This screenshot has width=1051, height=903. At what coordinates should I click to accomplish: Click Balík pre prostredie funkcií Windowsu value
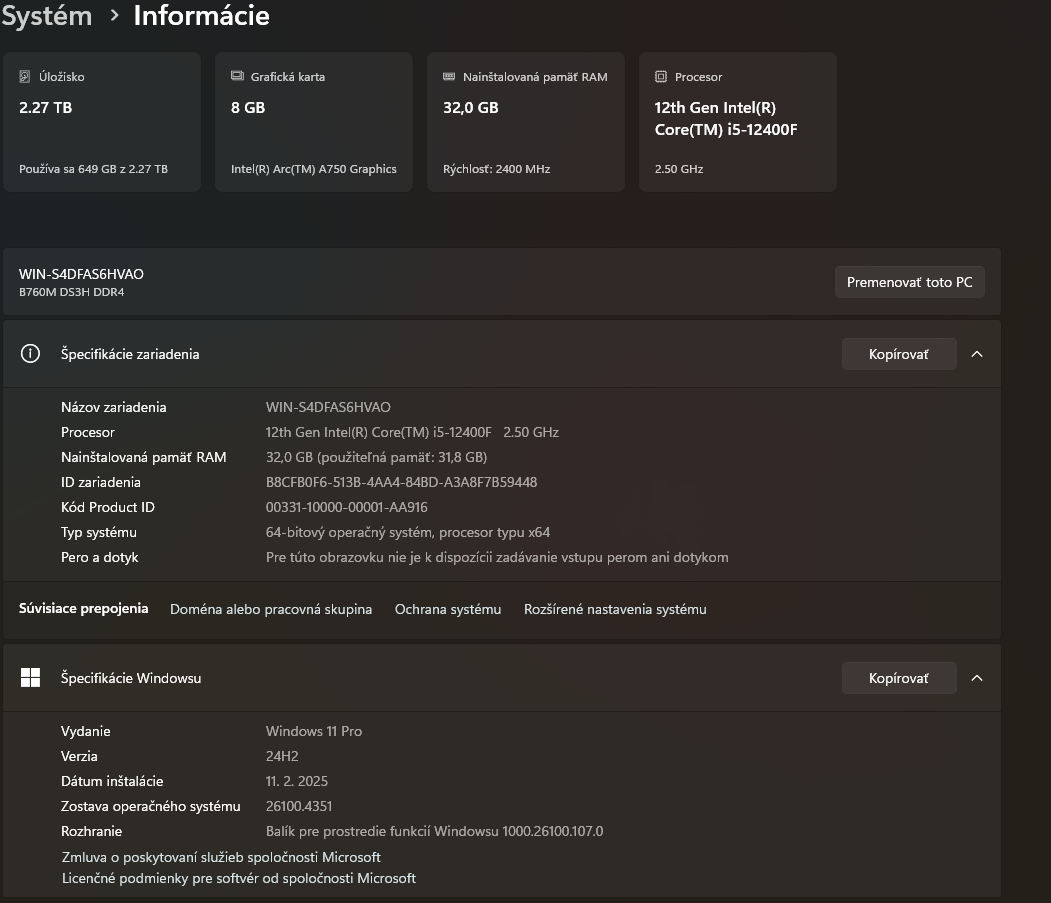[434, 831]
